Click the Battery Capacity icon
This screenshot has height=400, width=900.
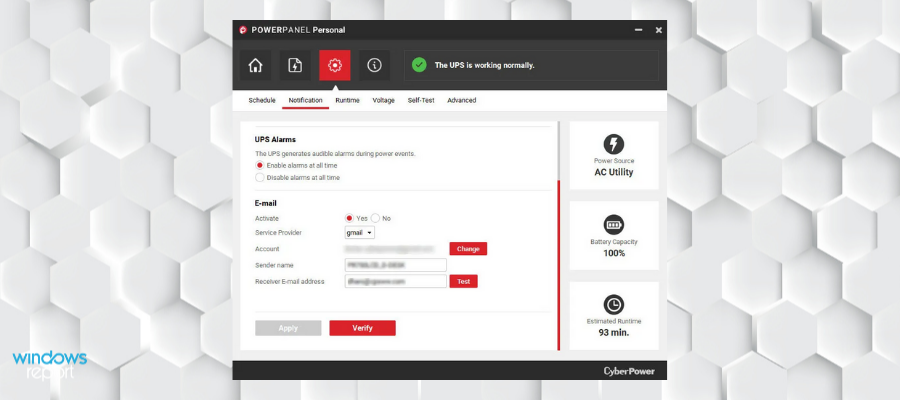click(614, 224)
